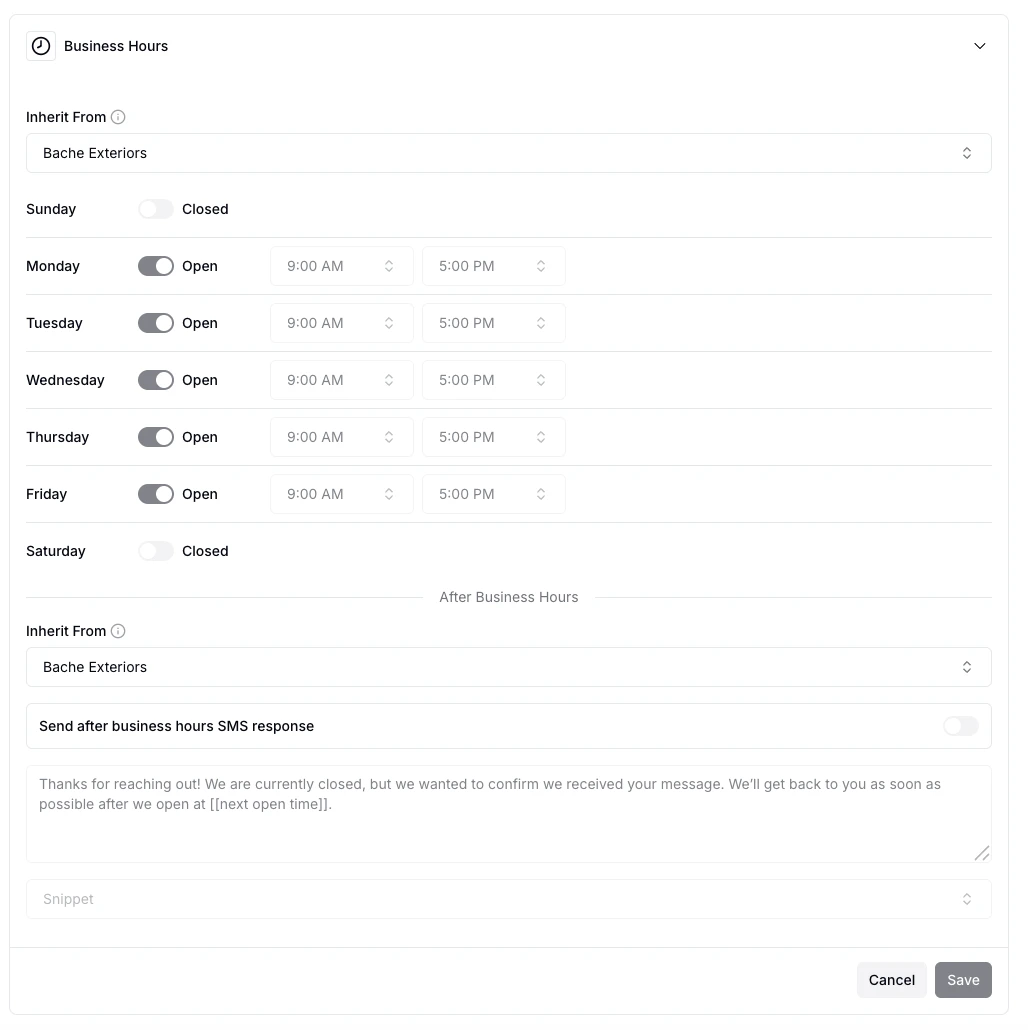Screen dimensions: 1028x1030
Task: Toggle Sunday open status
Action: [x=156, y=209]
